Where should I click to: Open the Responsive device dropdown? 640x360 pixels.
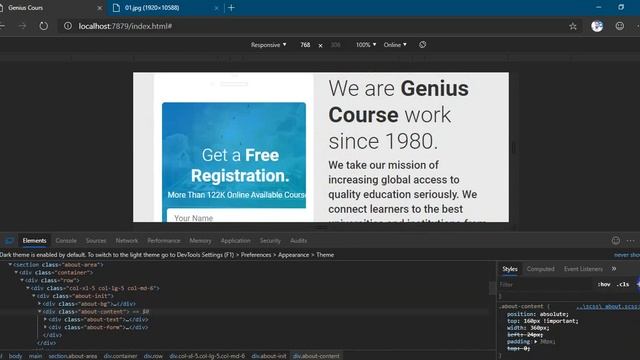269,45
